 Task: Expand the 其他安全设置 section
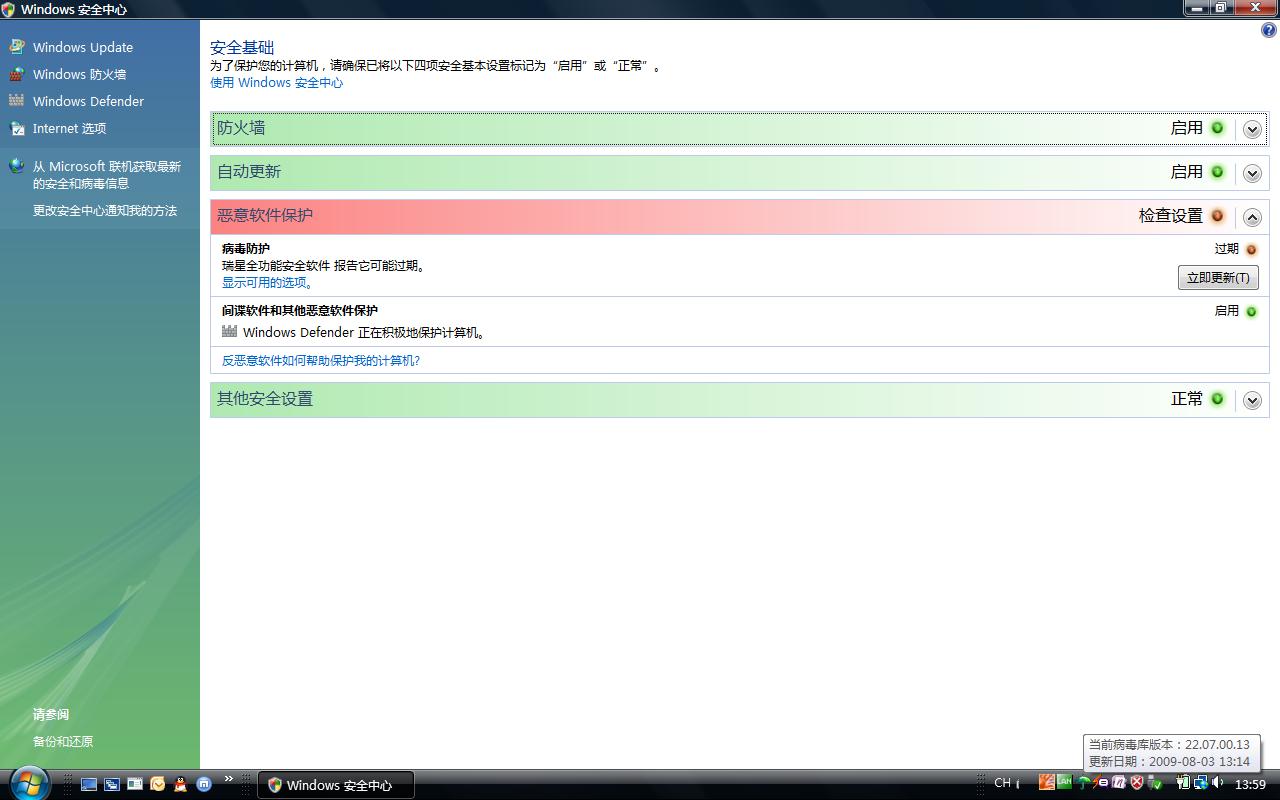coord(1252,400)
